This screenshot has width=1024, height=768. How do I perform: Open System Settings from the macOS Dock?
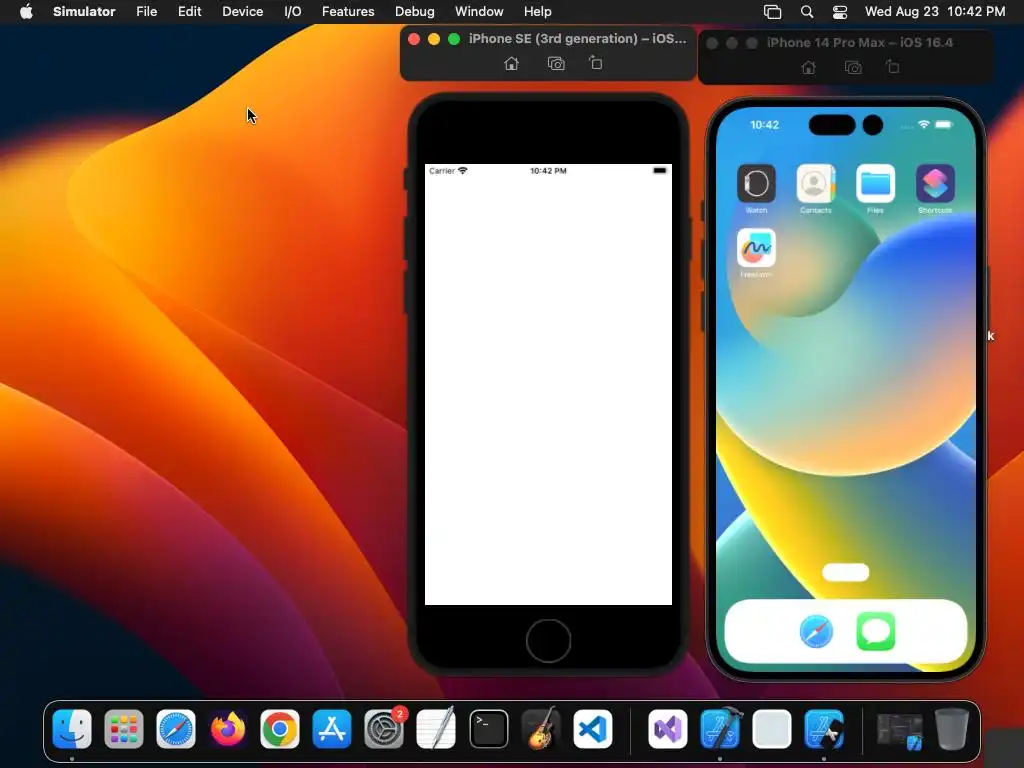[x=384, y=728]
